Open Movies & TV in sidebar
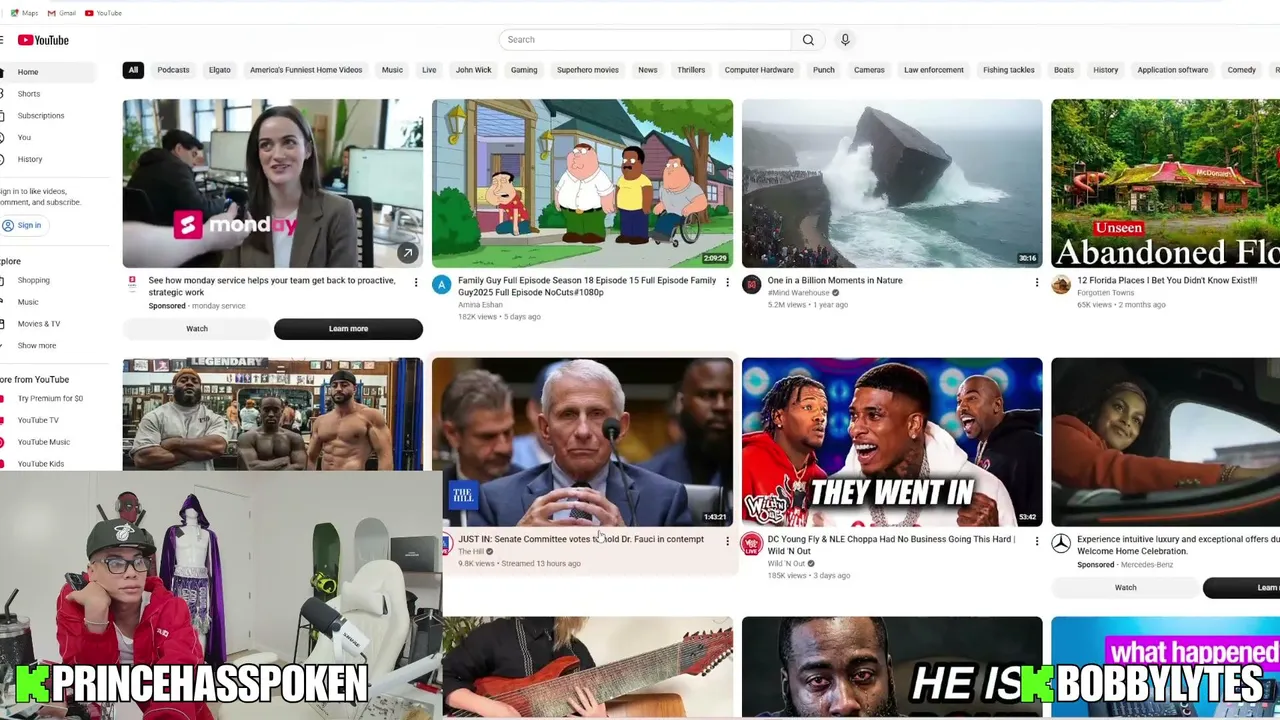This screenshot has height=720, width=1280. [x=46, y=324]
